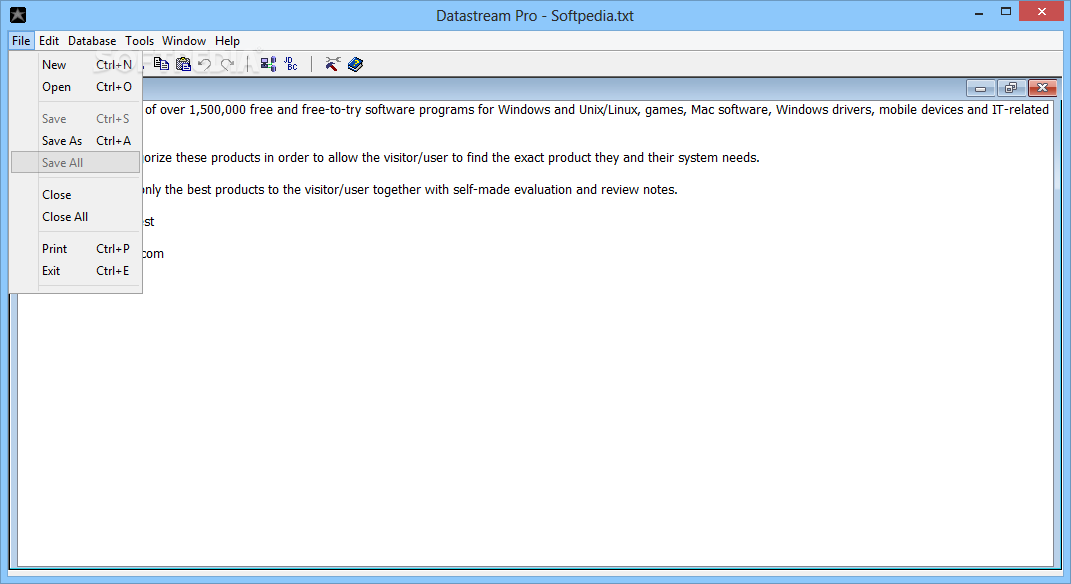Close the inner document with red X

[1042, 88]
